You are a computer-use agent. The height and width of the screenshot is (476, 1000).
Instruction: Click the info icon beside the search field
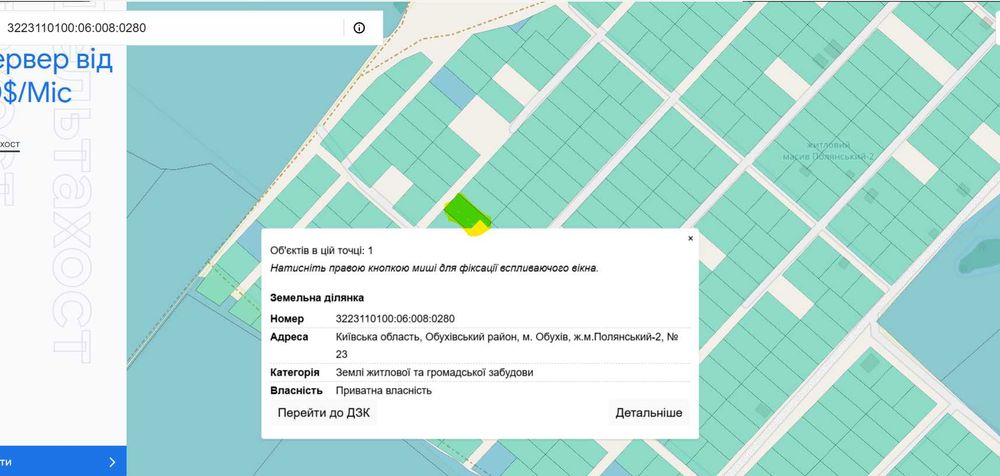tap(359, 28)
